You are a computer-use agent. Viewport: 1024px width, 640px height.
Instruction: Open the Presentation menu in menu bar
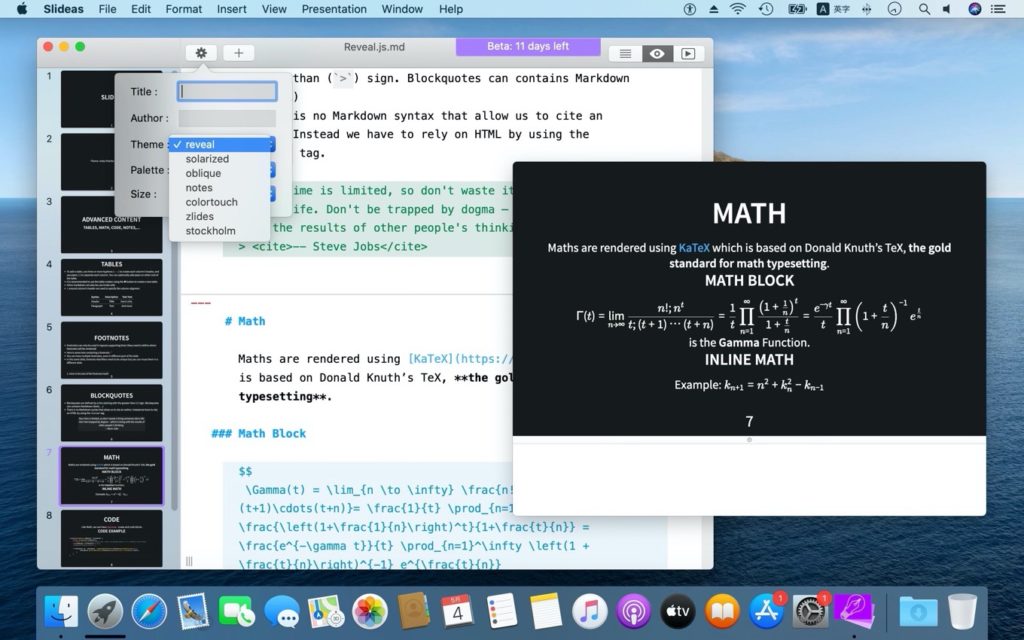(x=334, y=9)
